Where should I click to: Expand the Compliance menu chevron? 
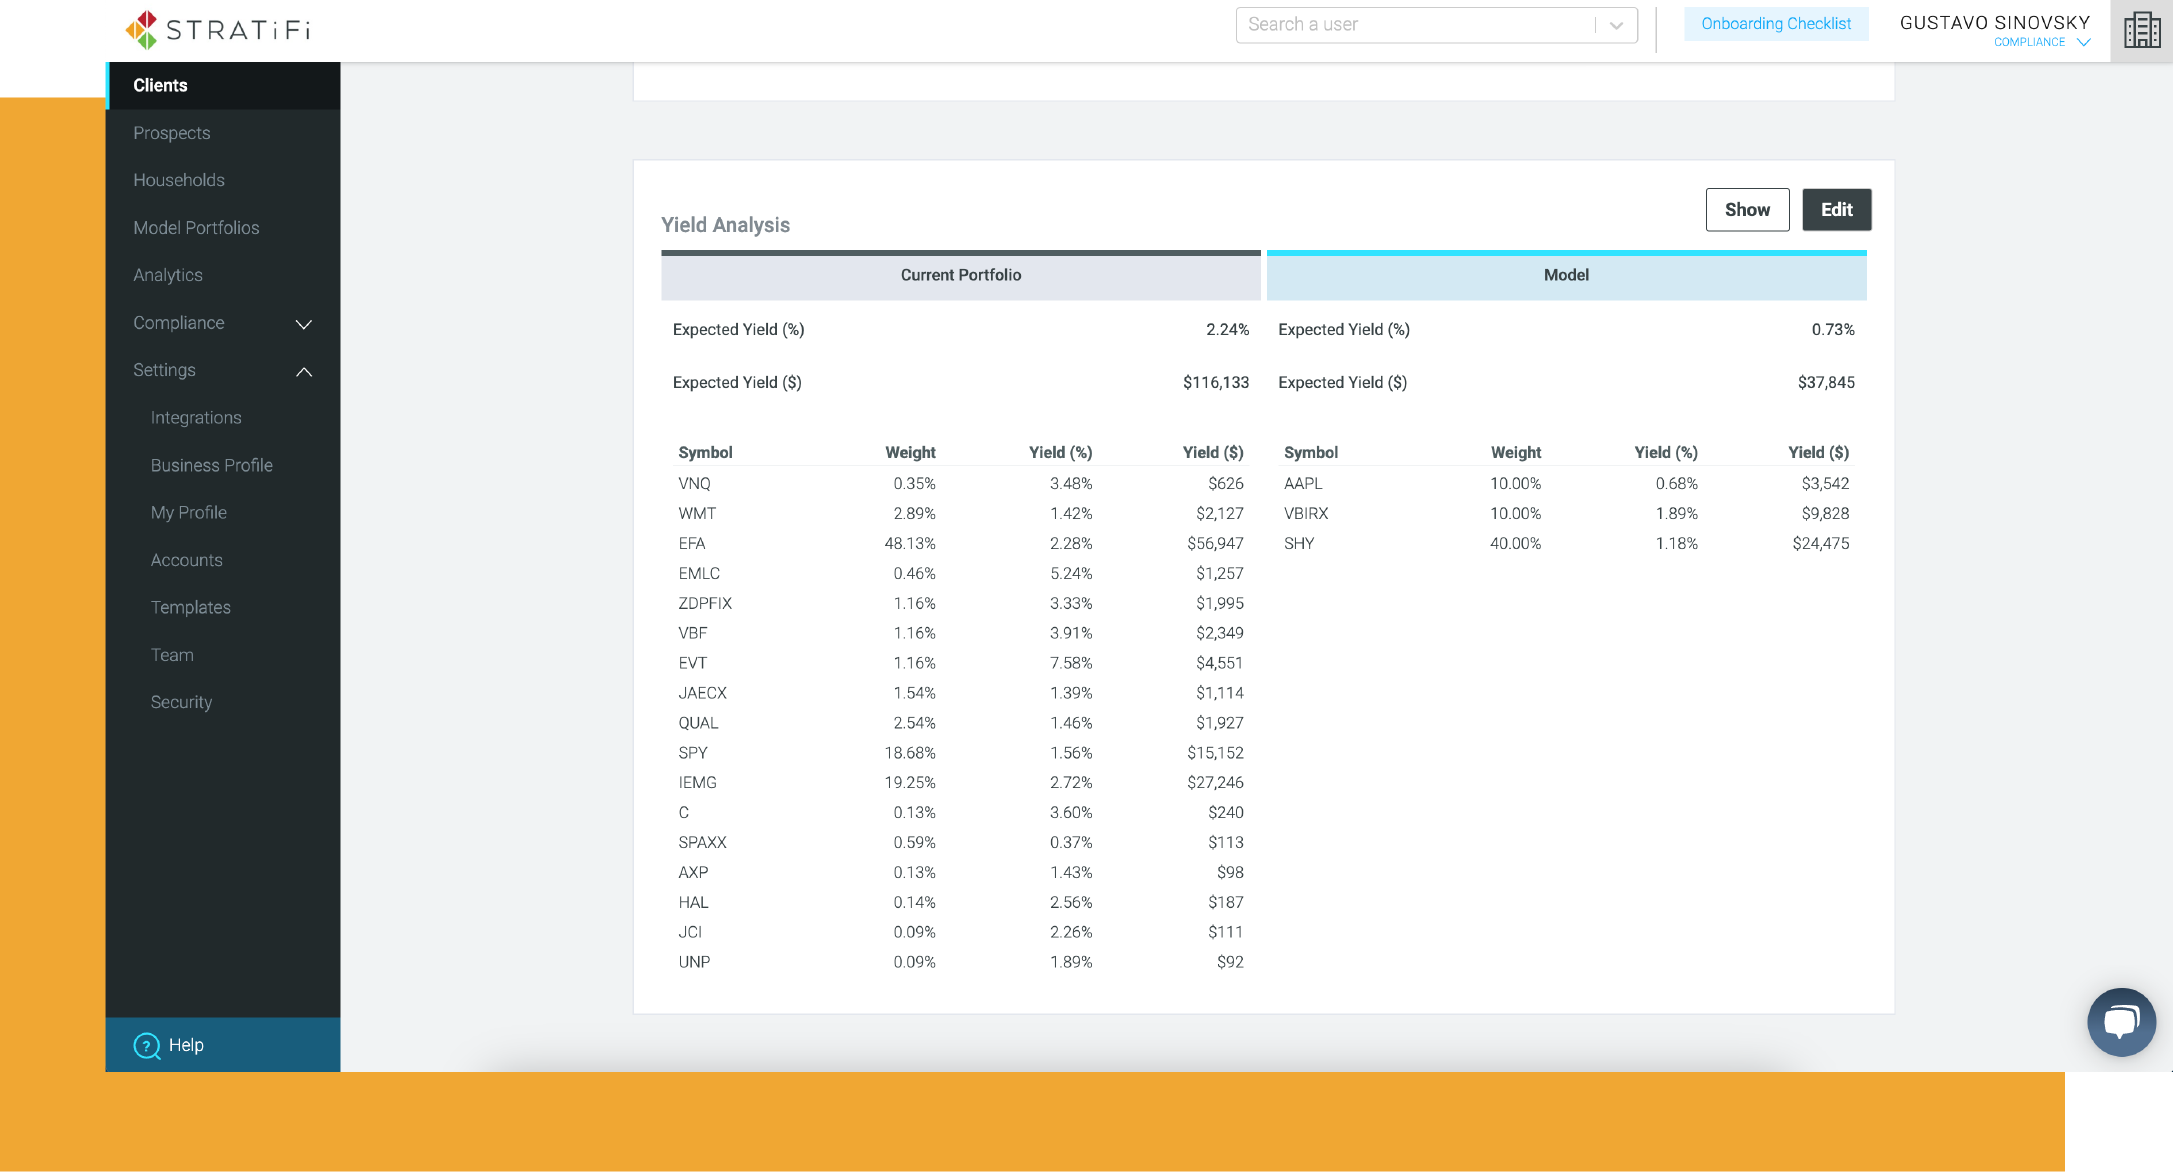[x=304, y=324]
